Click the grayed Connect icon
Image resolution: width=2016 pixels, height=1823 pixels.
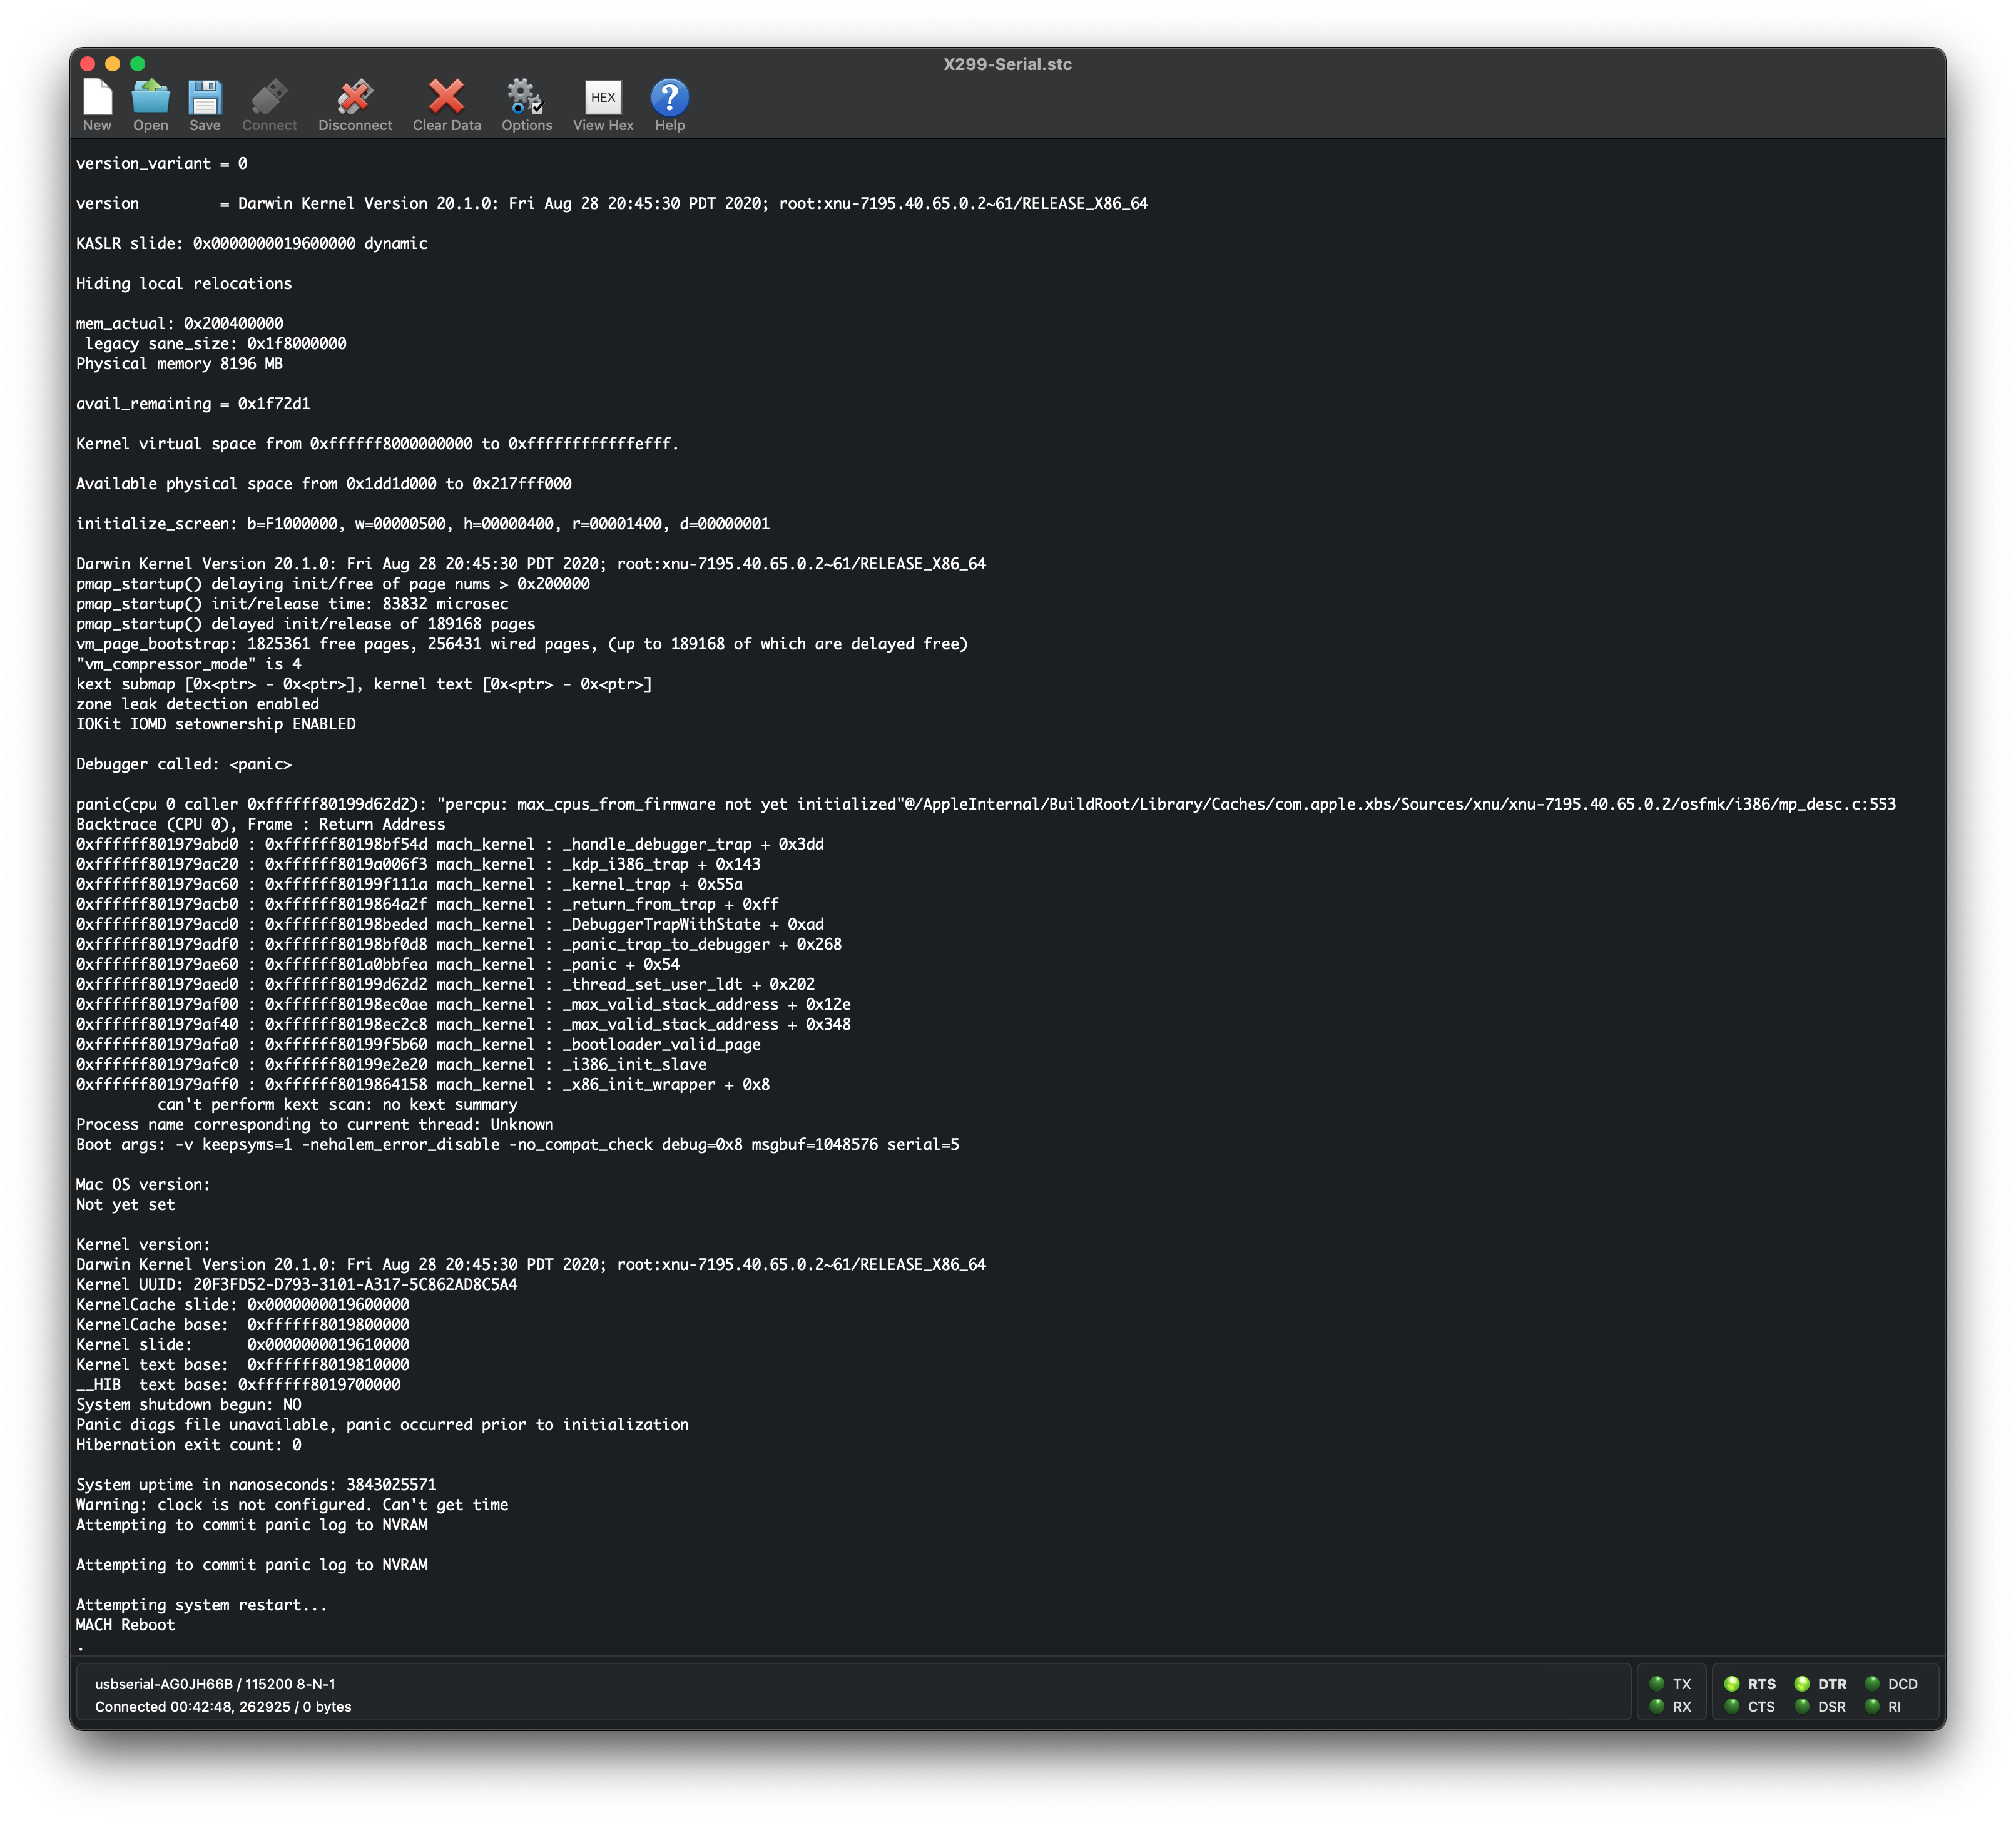click(x=269, y=98)
